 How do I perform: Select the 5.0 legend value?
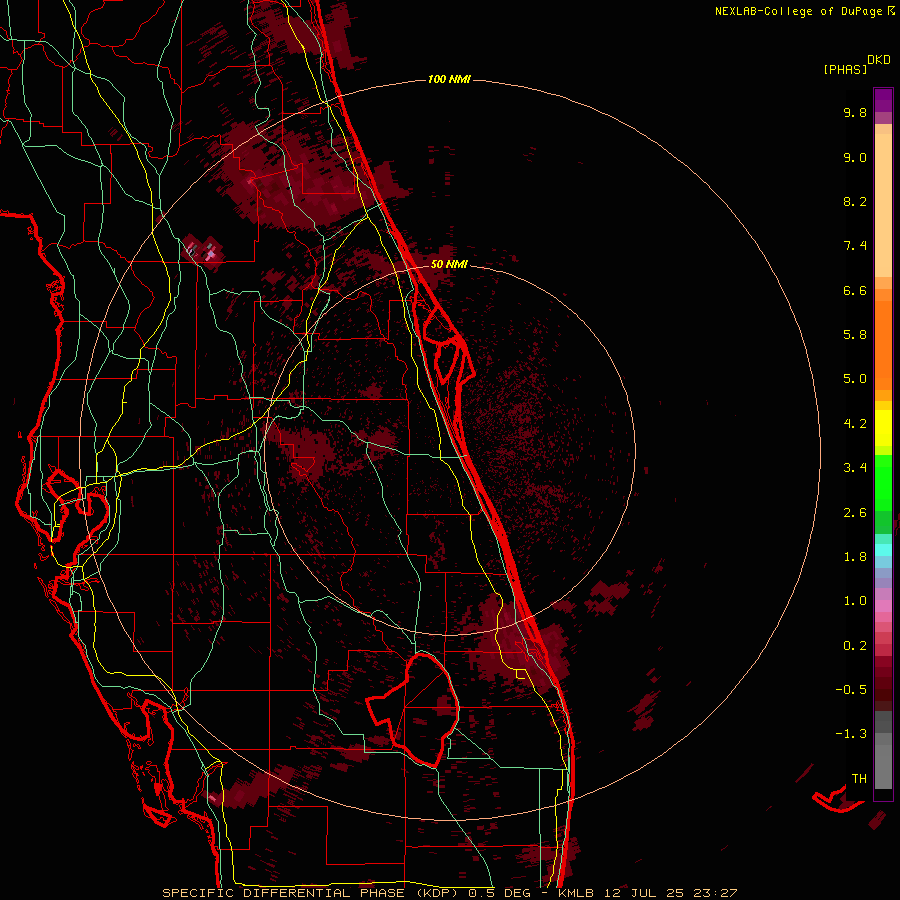855,379
